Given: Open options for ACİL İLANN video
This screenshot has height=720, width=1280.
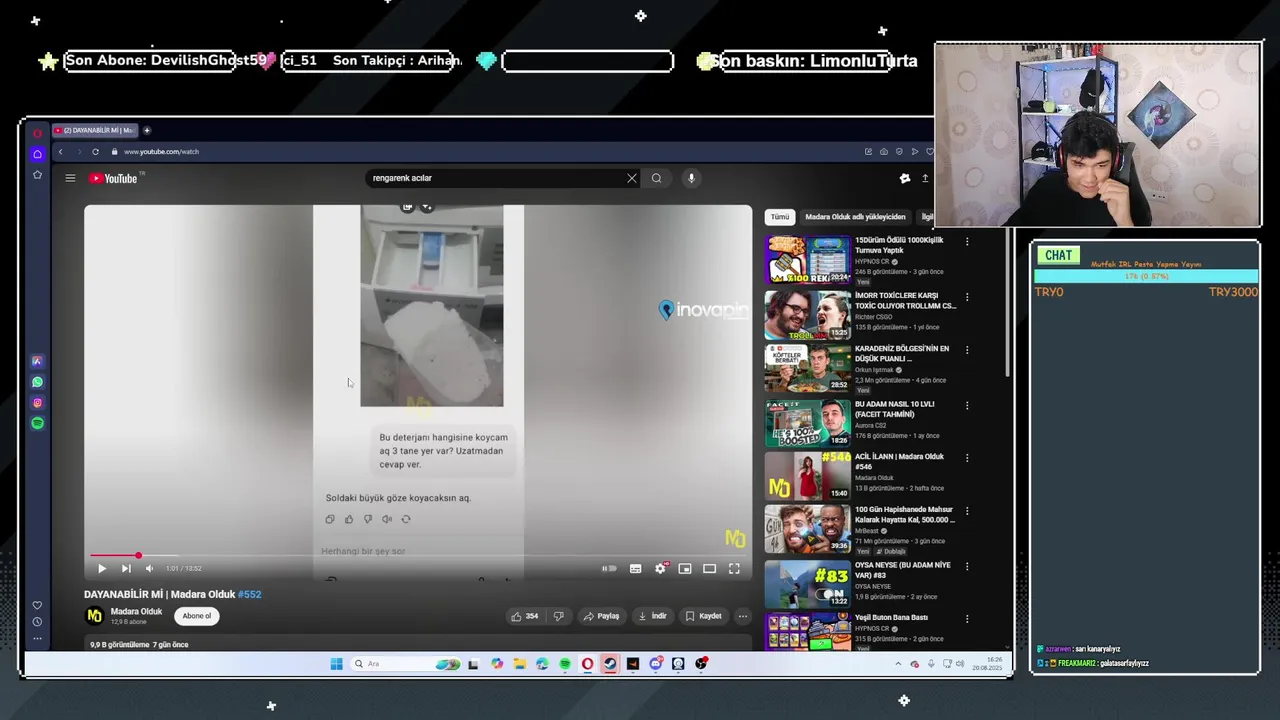Looking at the screenshot, I should coord(967,458).
